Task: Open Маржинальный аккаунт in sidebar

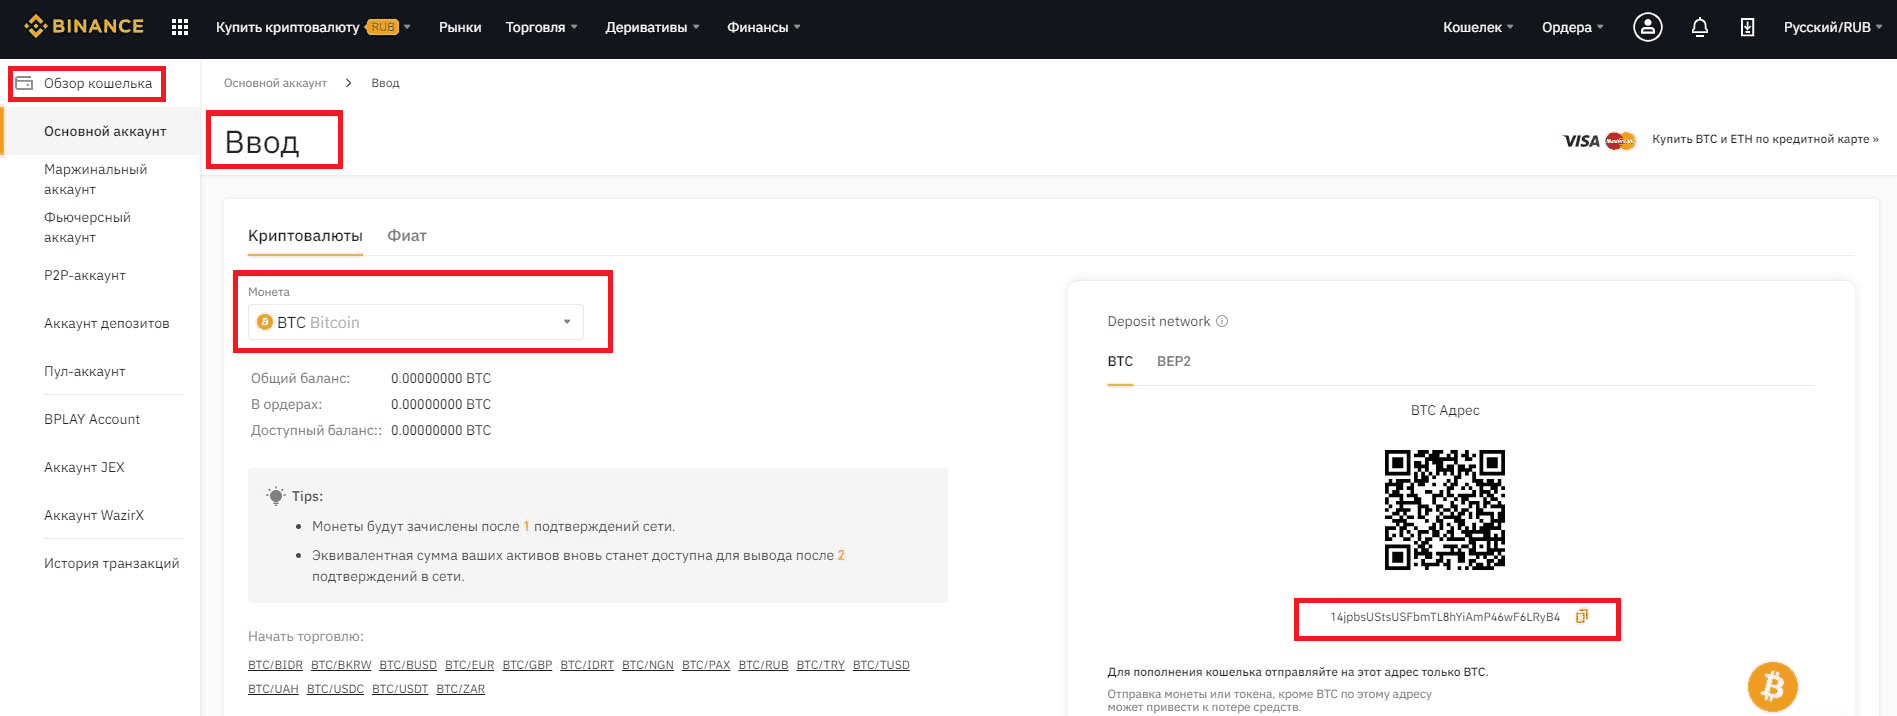Action: pos(96,179)
